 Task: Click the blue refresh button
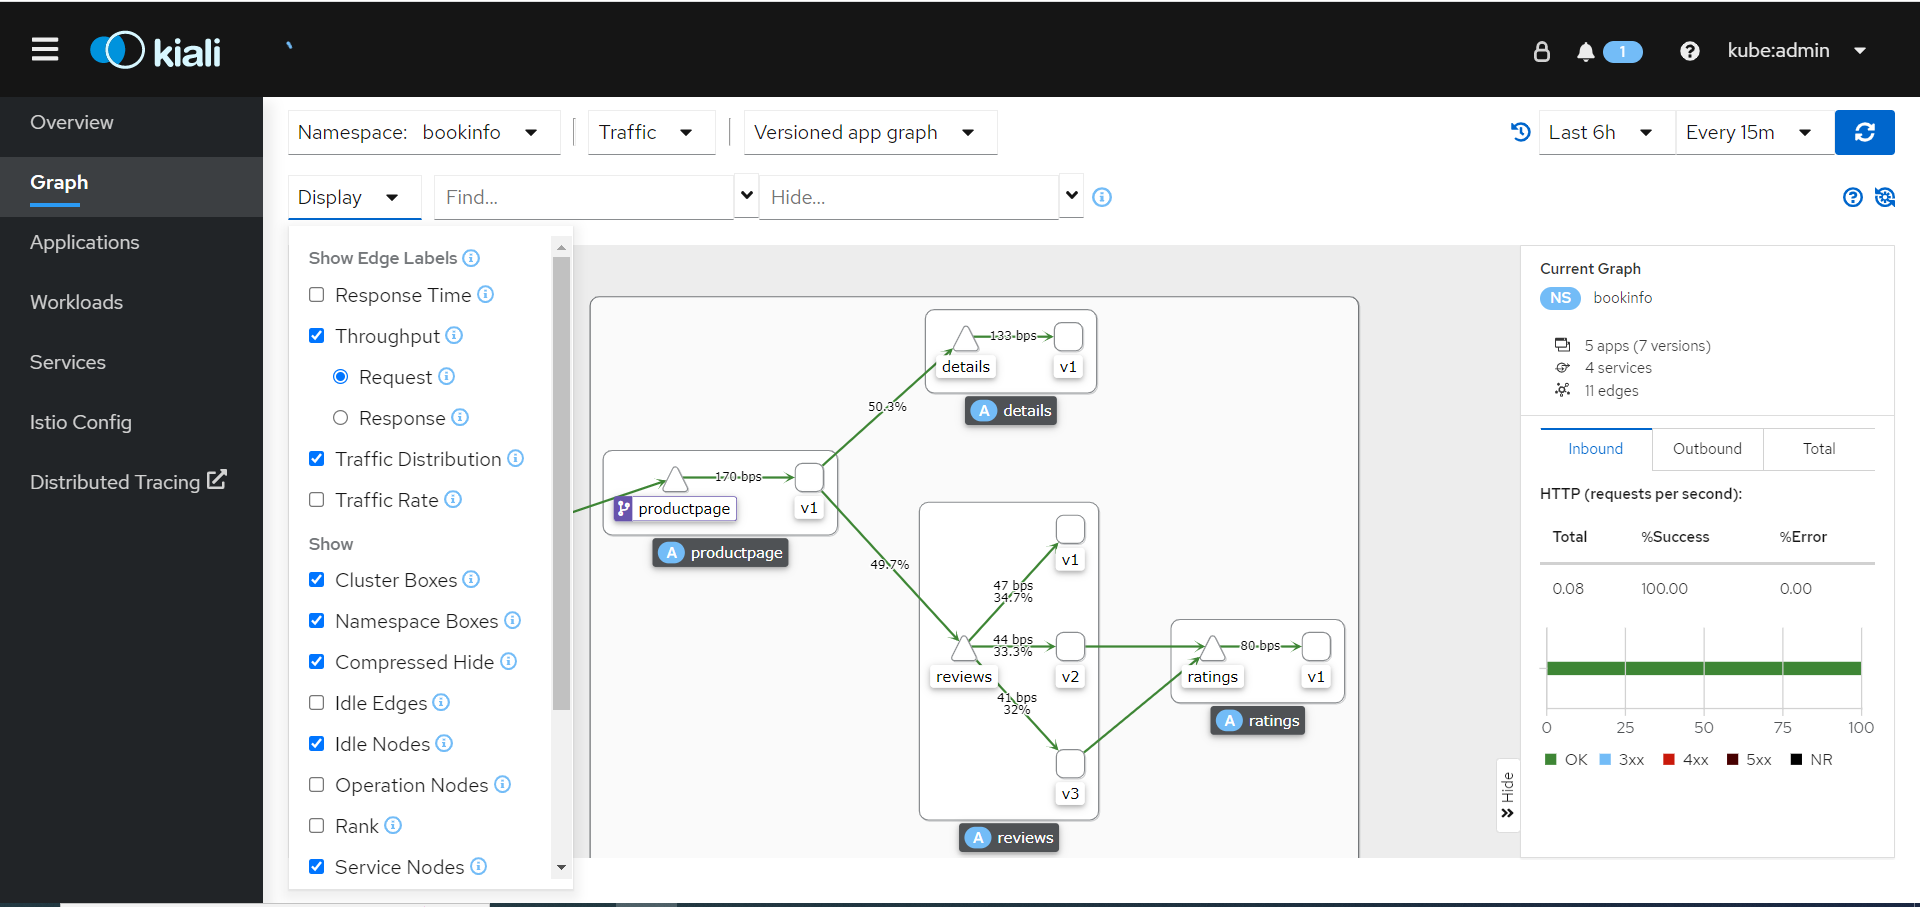[x=1864, y=133]
